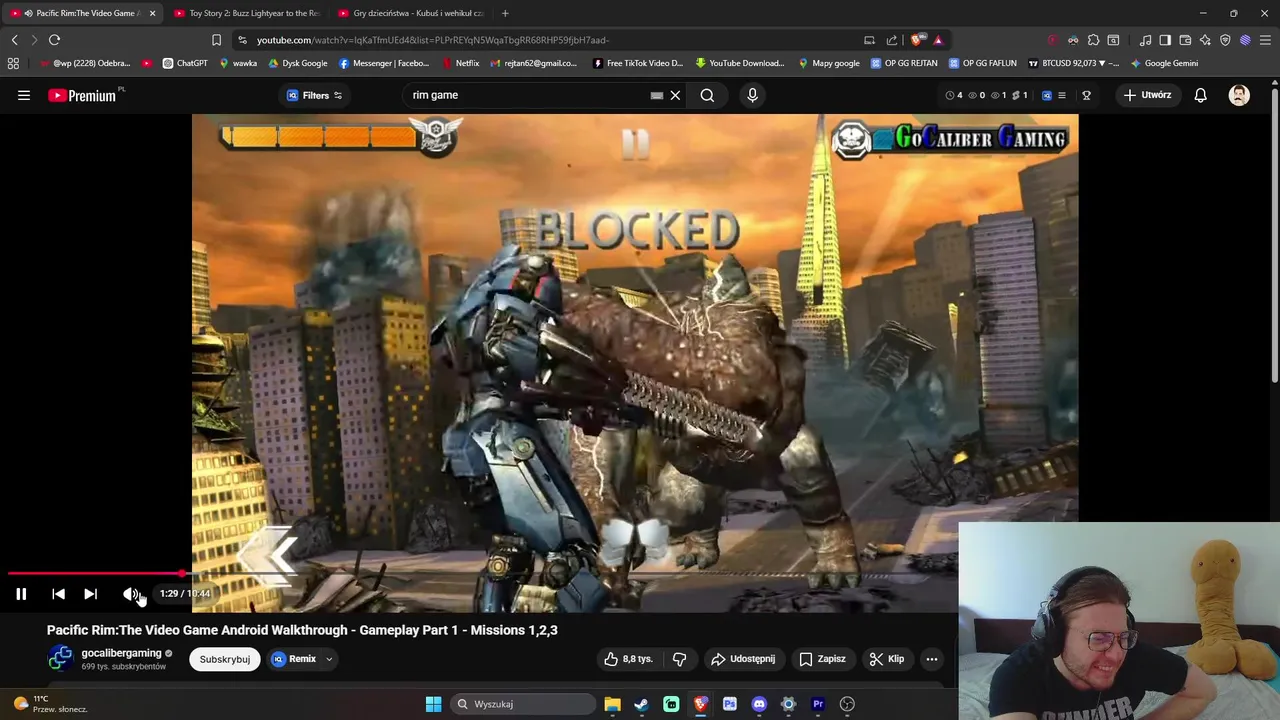Click the magnifier search button
Viewport: 1280px width, 720px height.
(x=707, y=95)
